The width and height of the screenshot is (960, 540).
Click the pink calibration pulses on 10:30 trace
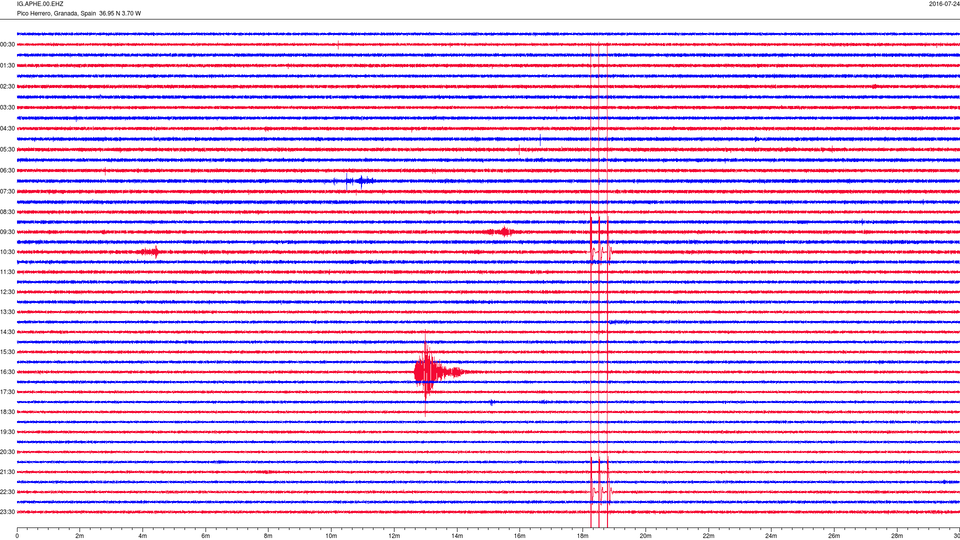(600, 252)
